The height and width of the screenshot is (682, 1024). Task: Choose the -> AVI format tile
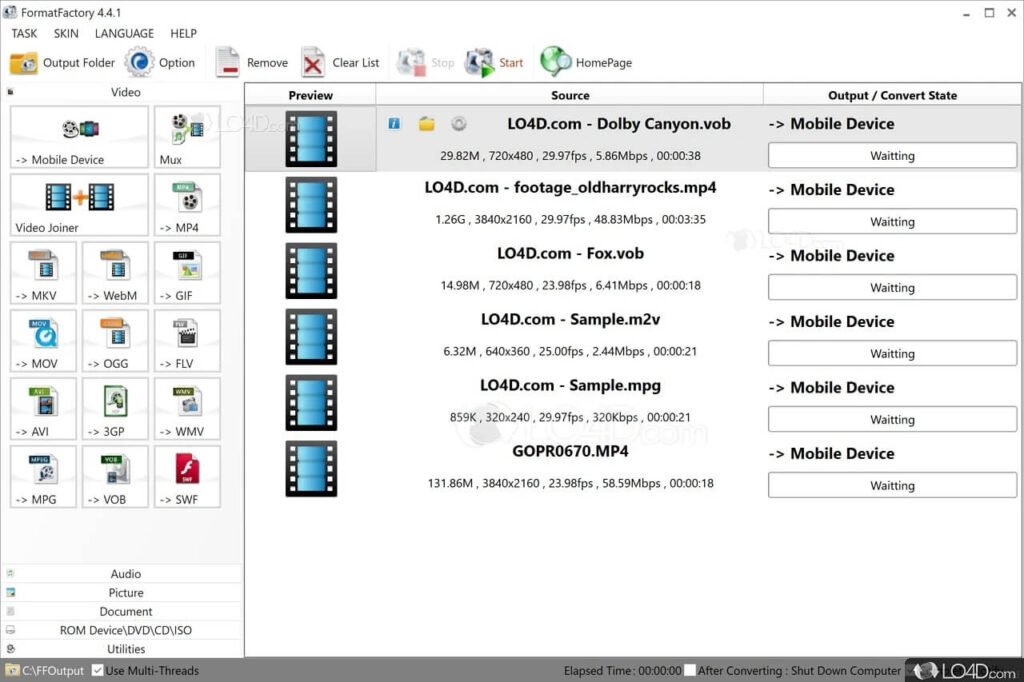(43, 409)
